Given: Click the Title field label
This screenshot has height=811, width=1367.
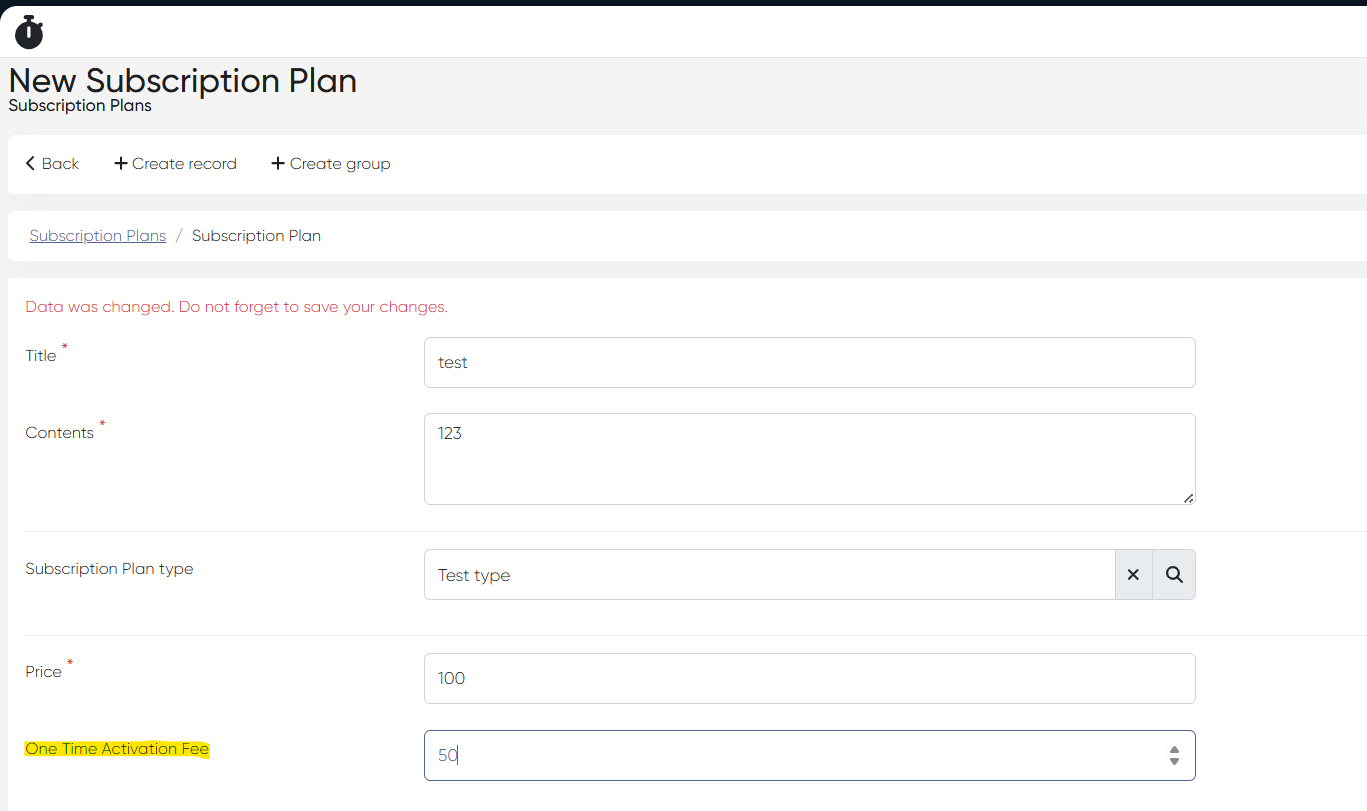Looking at the screenshot, I should pyautogui.click(x=41, y=356).
